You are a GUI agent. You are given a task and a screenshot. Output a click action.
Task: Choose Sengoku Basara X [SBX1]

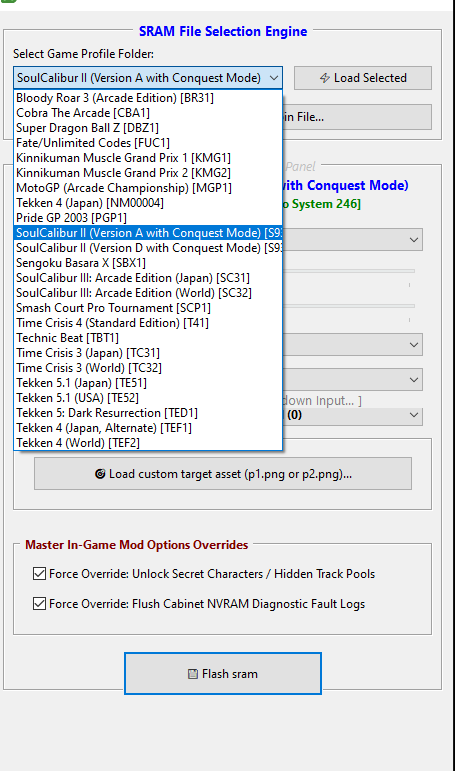pyautogui.click(x=148, y=263)
